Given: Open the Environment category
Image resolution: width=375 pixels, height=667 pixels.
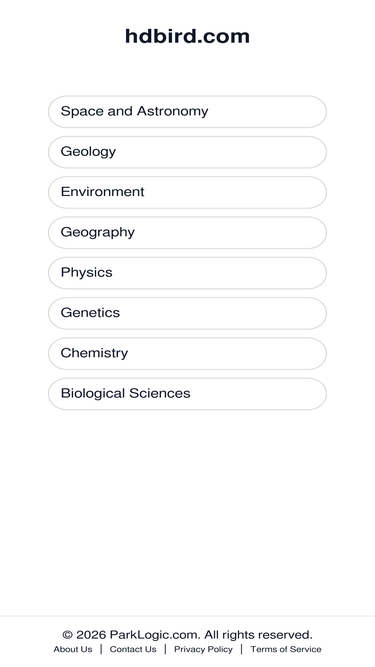Looking at the screenshot, I should (187, 192).
